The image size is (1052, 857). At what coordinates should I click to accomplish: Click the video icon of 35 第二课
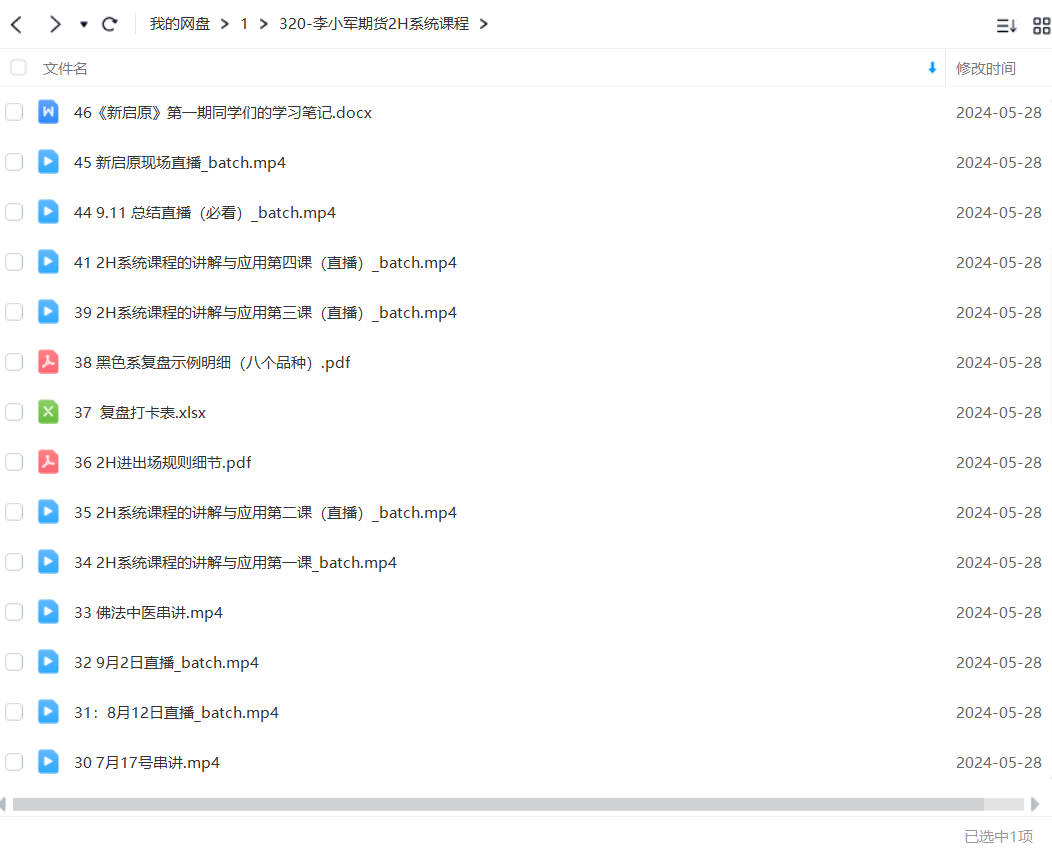(48, 511)
